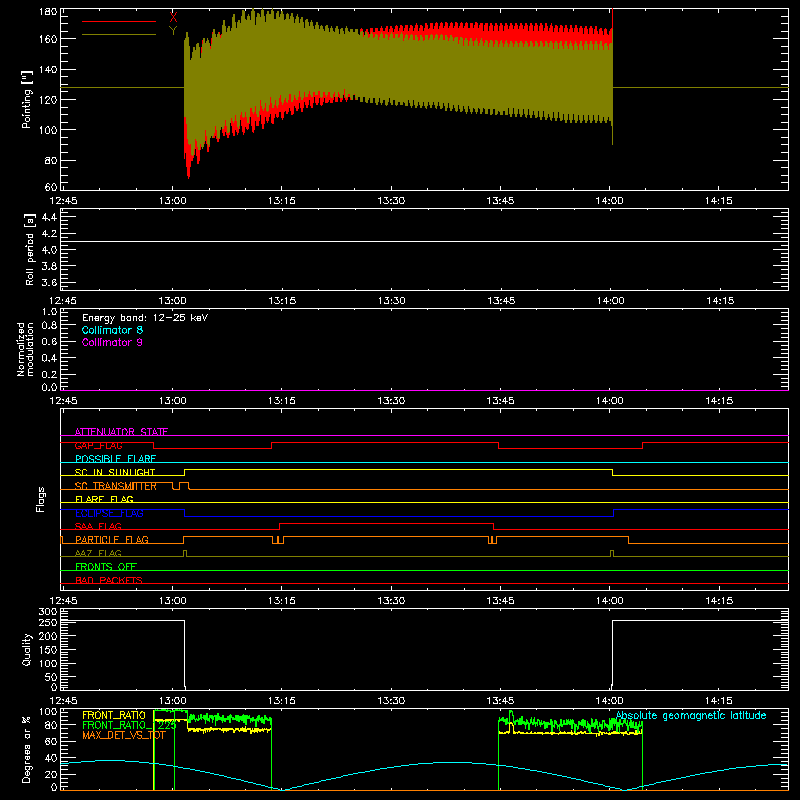Click the 180 tick on Pointing axis

click(x=48, y=12)
